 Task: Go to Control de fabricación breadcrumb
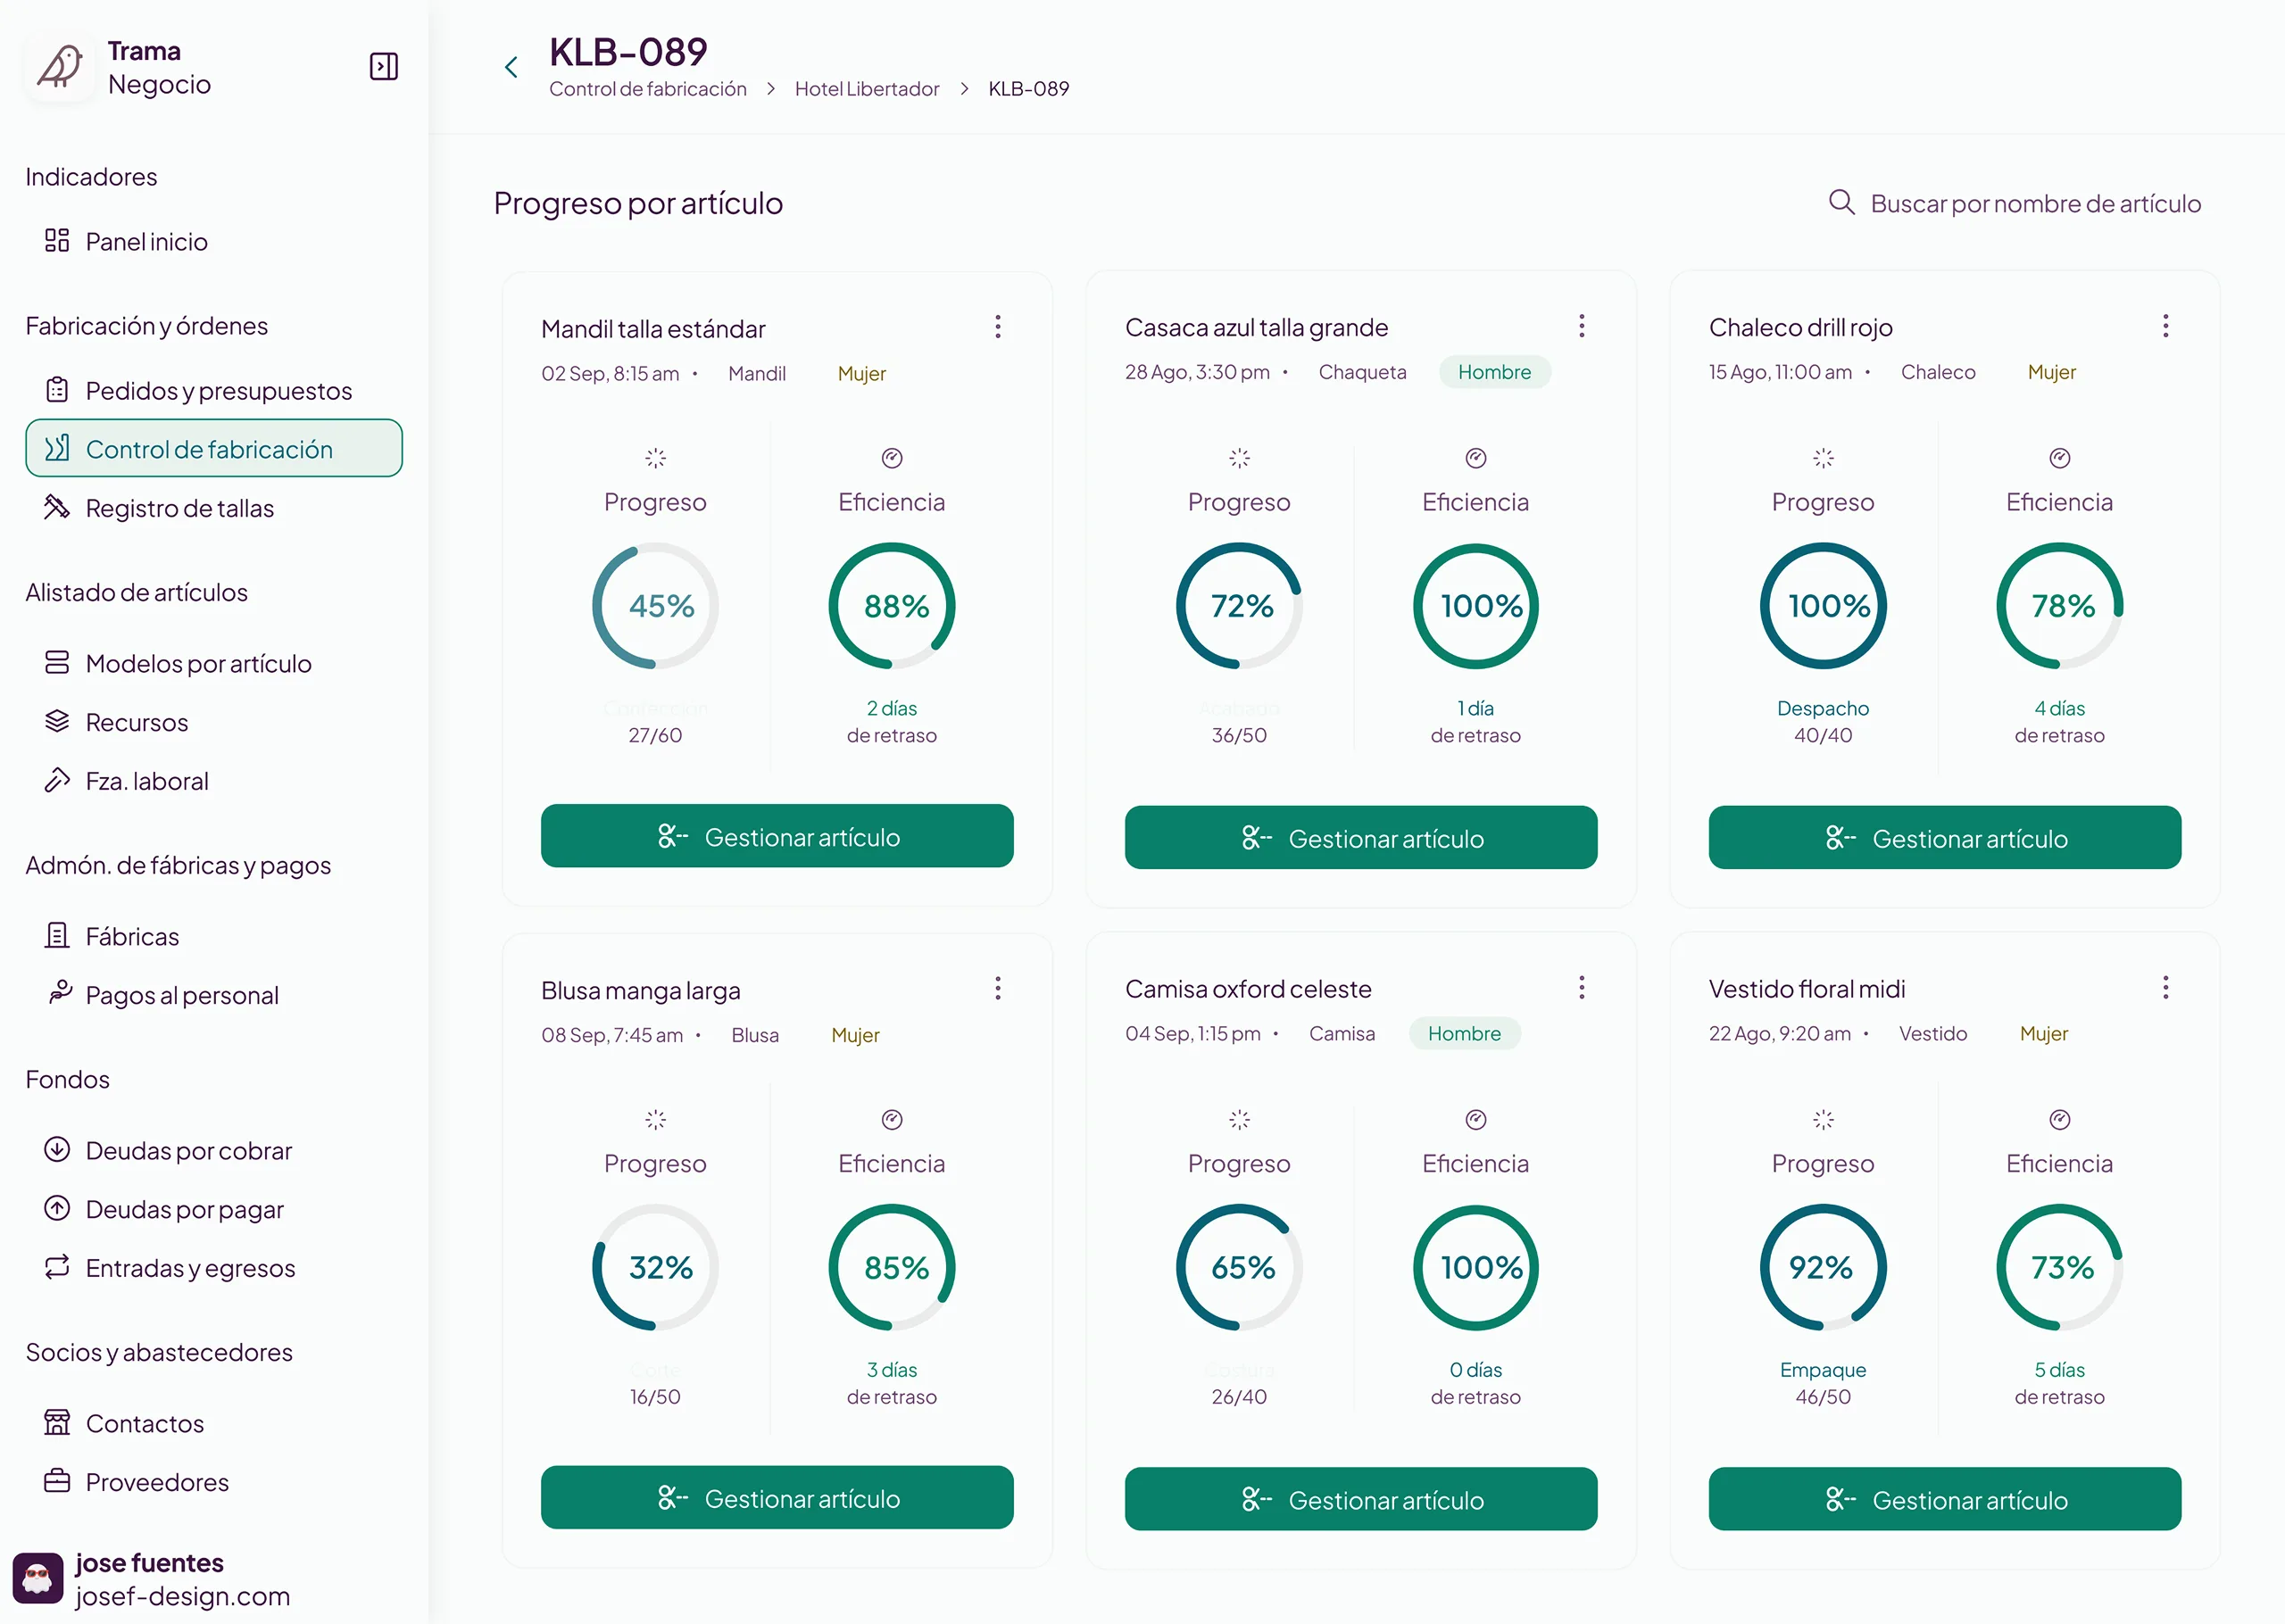click(x=648, y=89)
